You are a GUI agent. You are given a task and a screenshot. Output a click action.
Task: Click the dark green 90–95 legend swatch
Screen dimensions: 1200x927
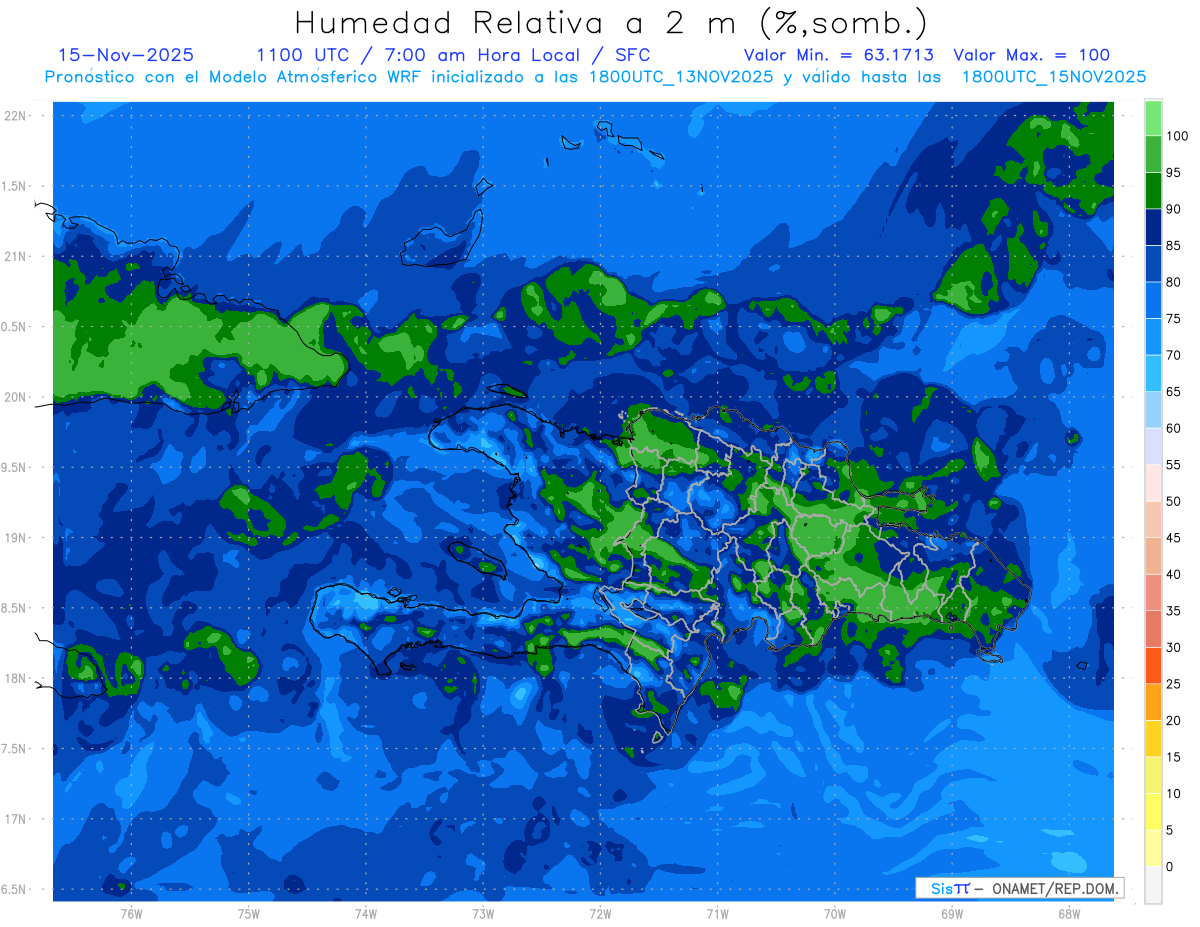coord(1153,191)
